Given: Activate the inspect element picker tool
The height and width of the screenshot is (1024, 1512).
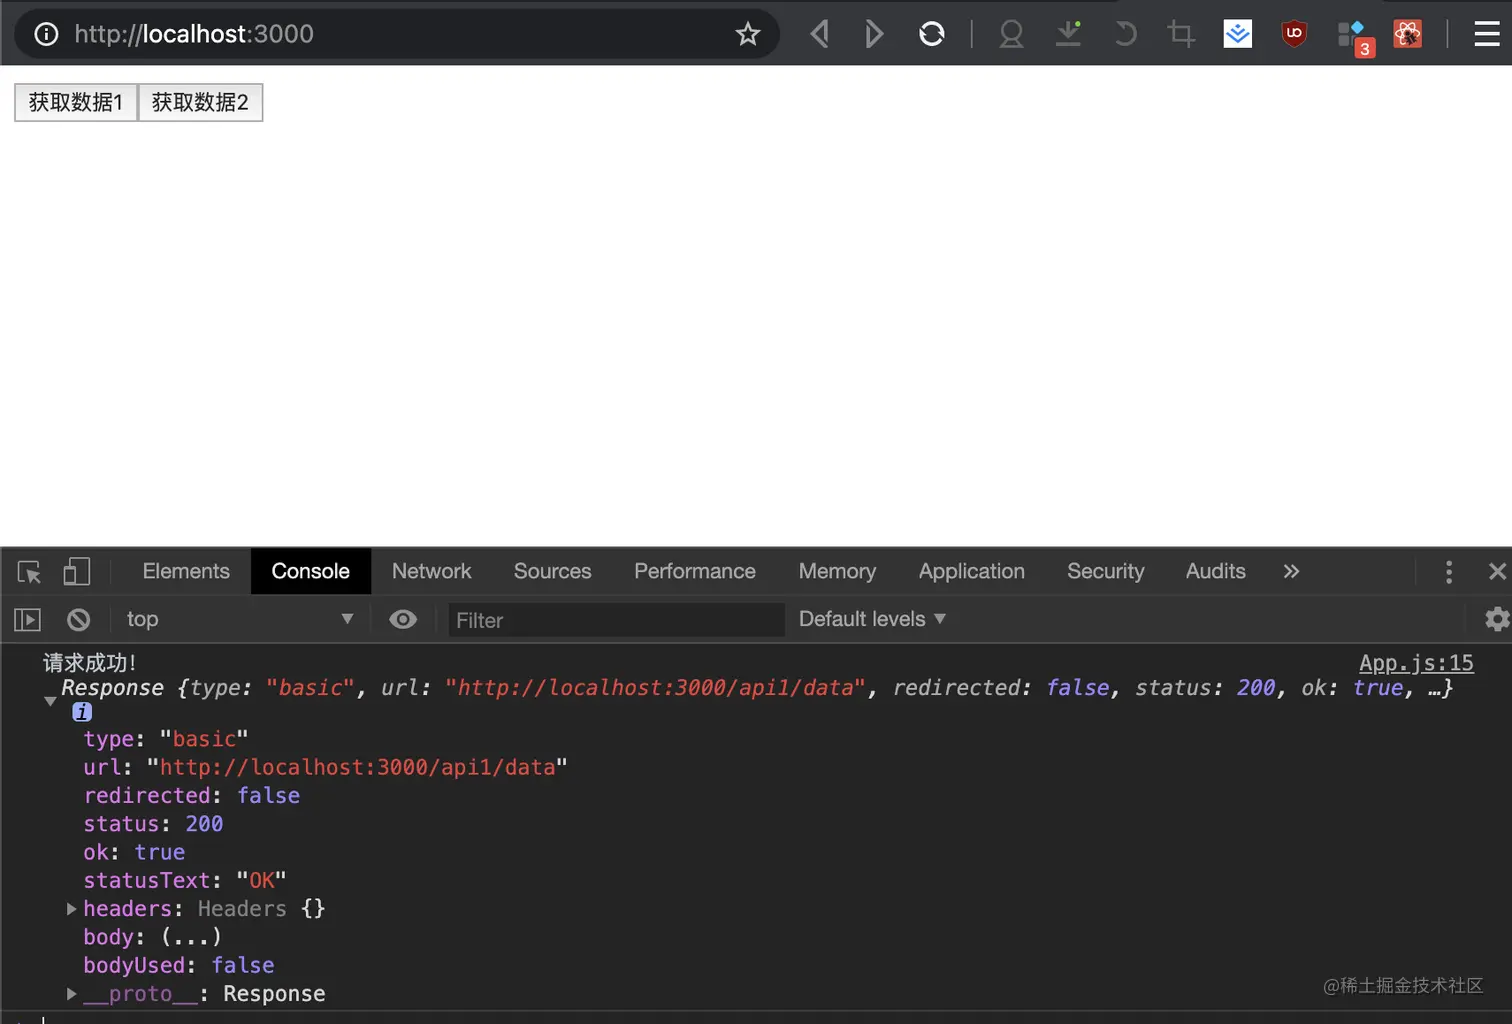Looking at the screenshot, I should click(29, 572).
